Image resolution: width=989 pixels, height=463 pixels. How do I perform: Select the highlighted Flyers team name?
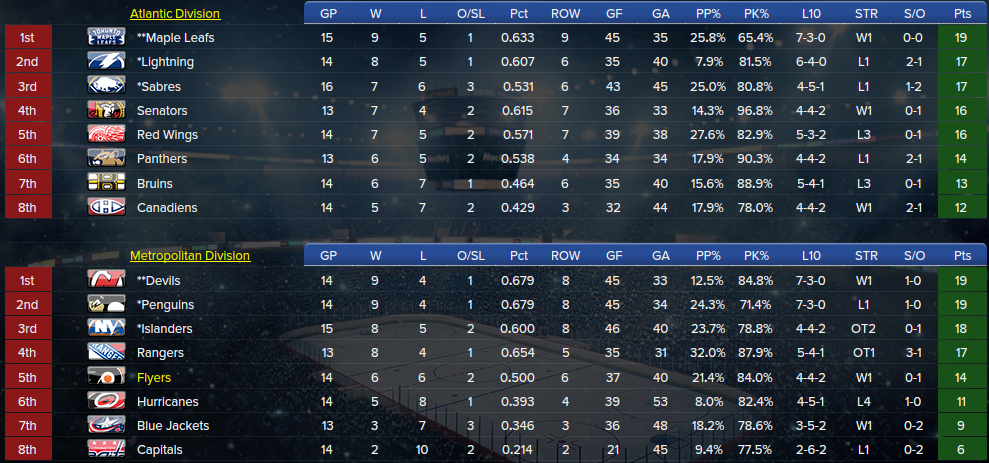[154, 377]
